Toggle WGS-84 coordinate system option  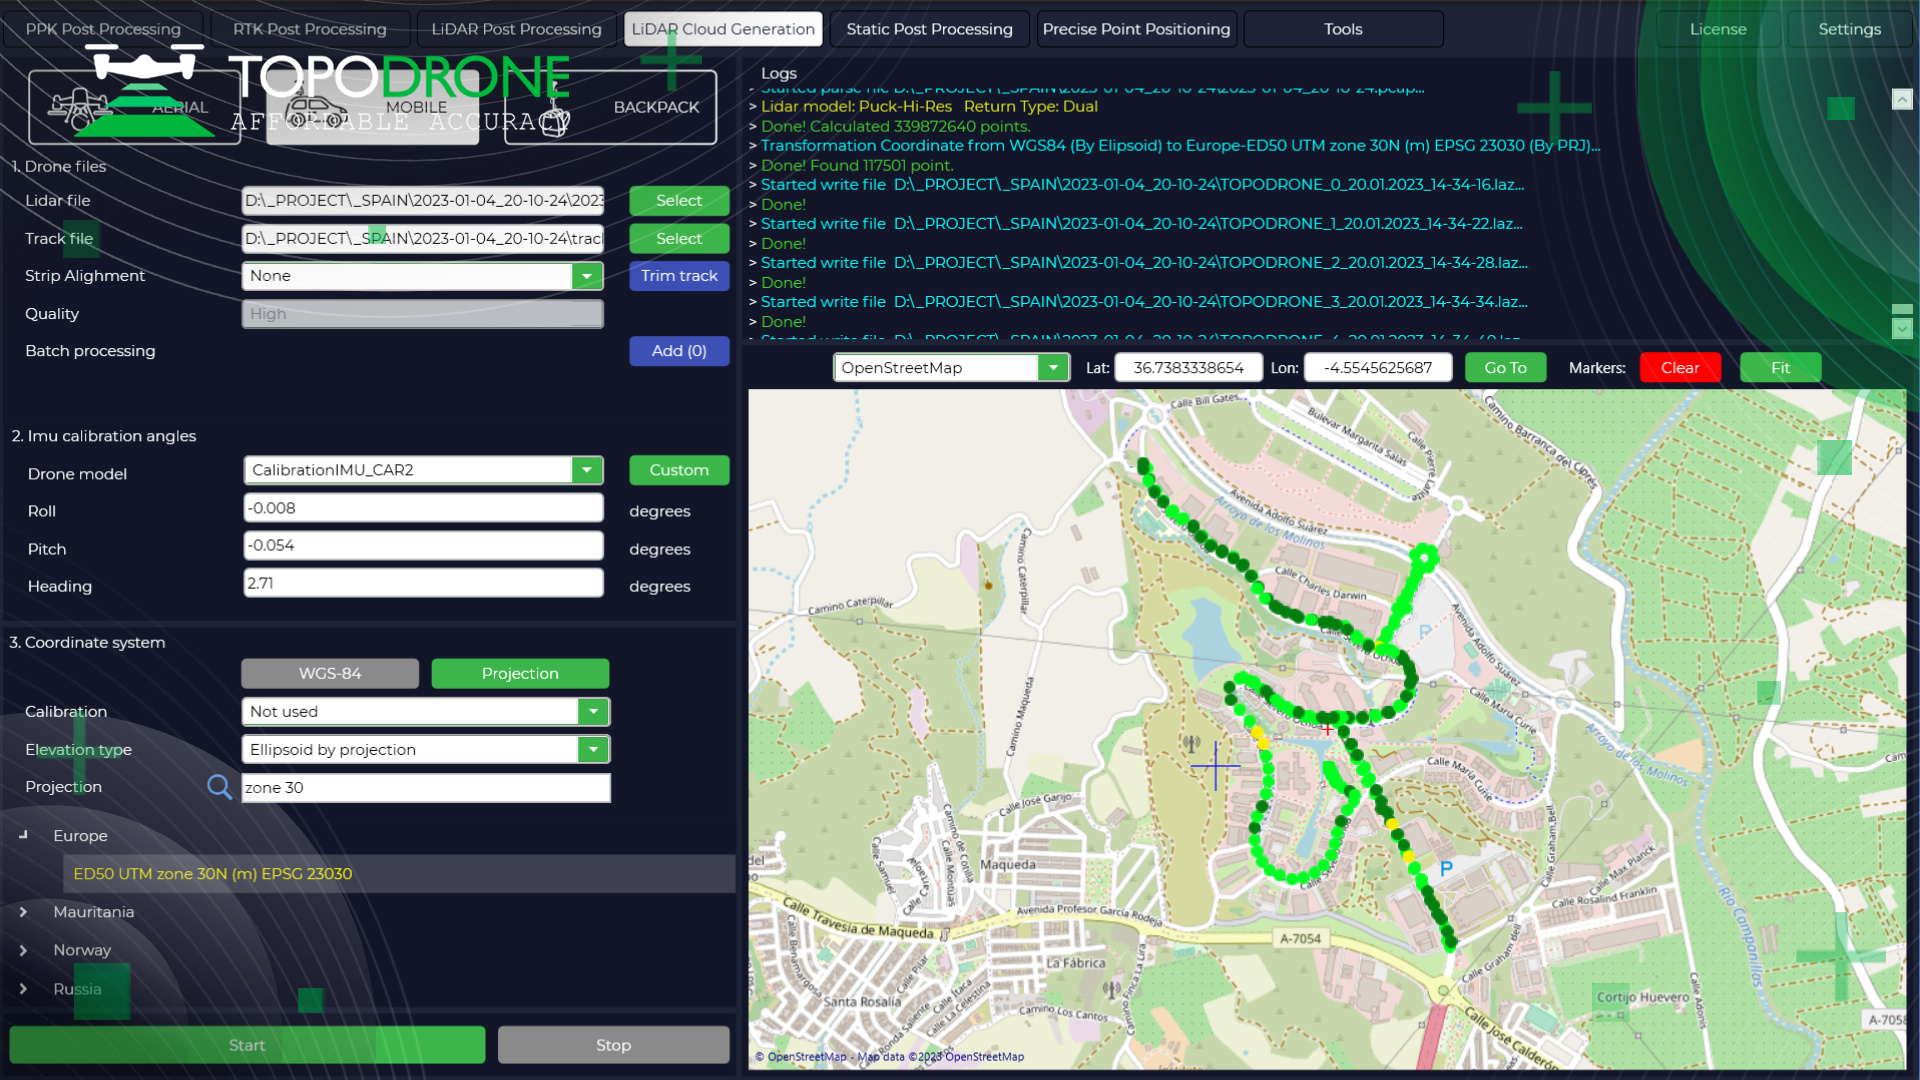point(330,674)
